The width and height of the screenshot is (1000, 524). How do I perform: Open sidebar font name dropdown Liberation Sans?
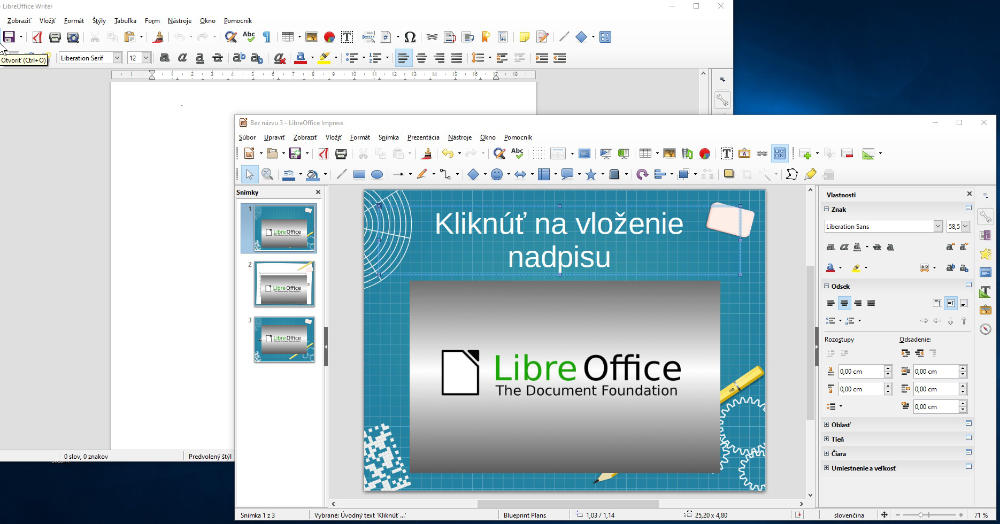pyautogui.click(x=938, y=226)
